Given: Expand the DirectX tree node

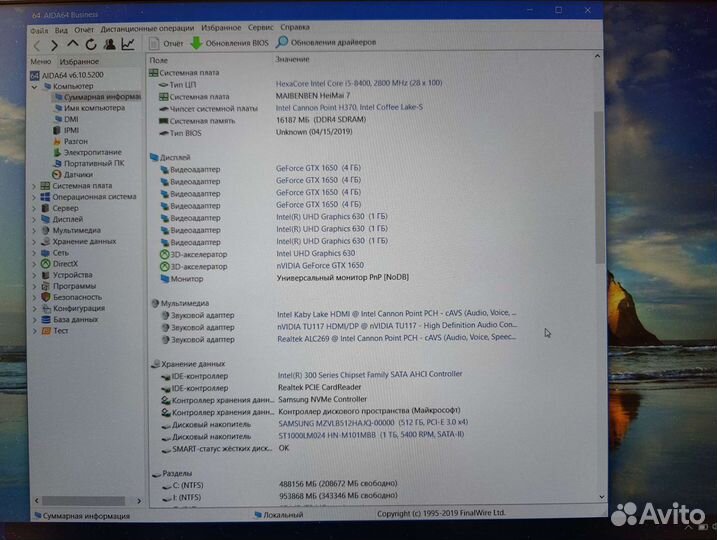Looking at the screenshot, I should pyautogui.click(x=35, y=263).
